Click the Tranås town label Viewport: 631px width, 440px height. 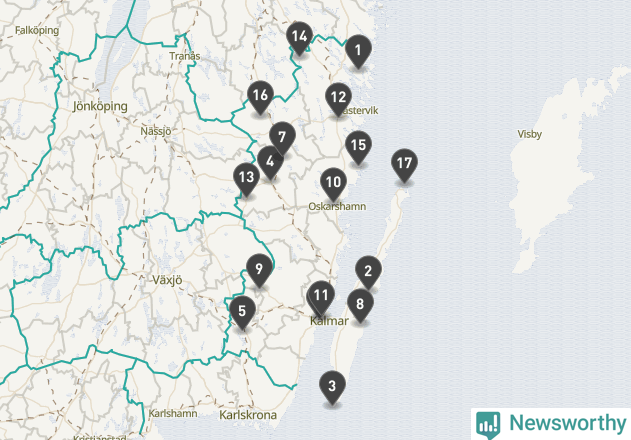[185, 56]
